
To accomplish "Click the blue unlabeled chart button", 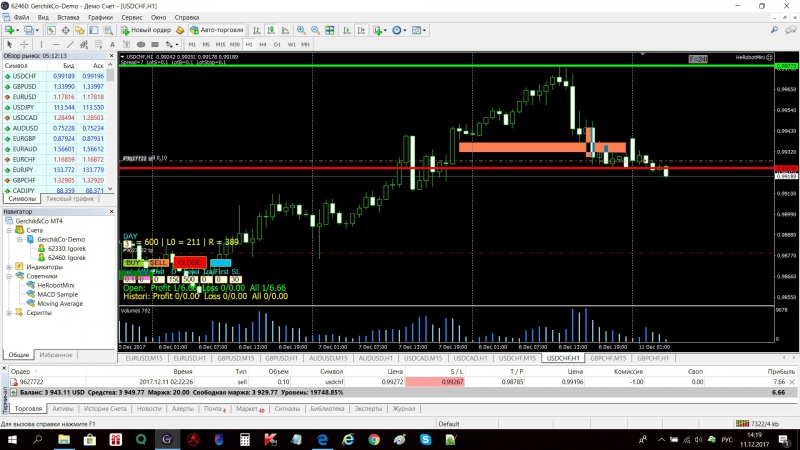I will tap(220, 263).
